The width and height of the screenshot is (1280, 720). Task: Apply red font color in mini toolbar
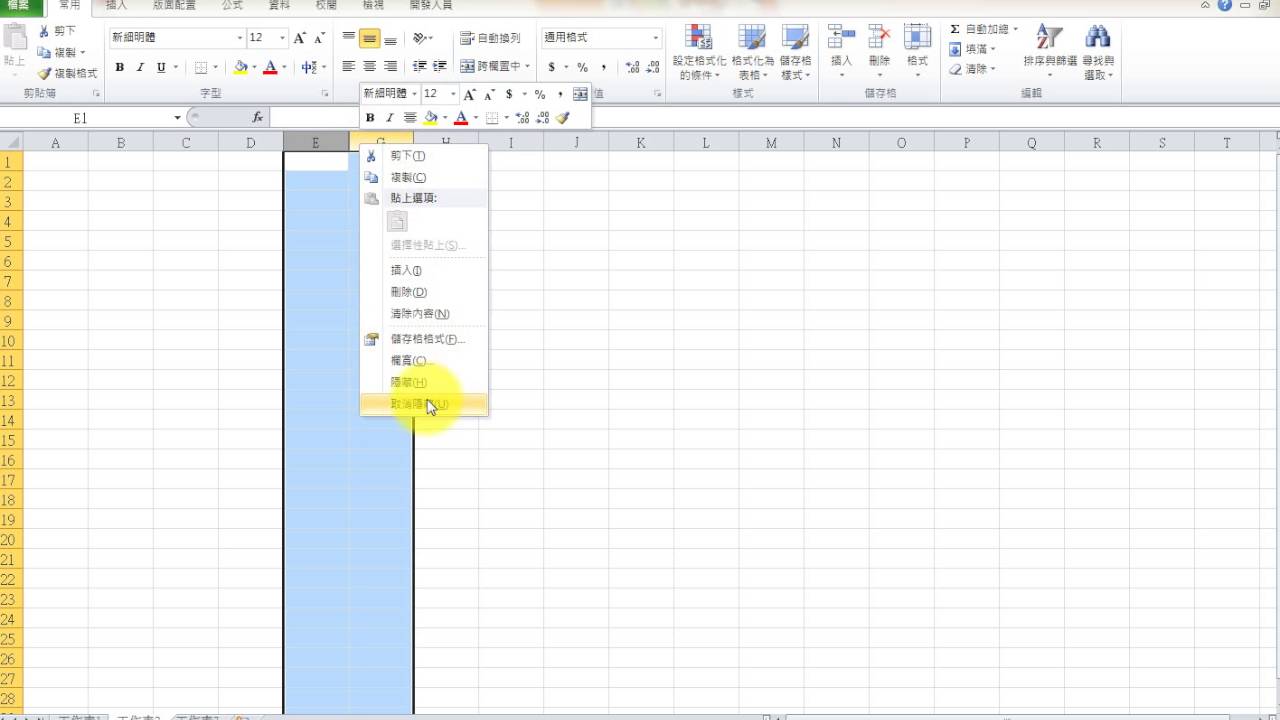pos(461,118)
